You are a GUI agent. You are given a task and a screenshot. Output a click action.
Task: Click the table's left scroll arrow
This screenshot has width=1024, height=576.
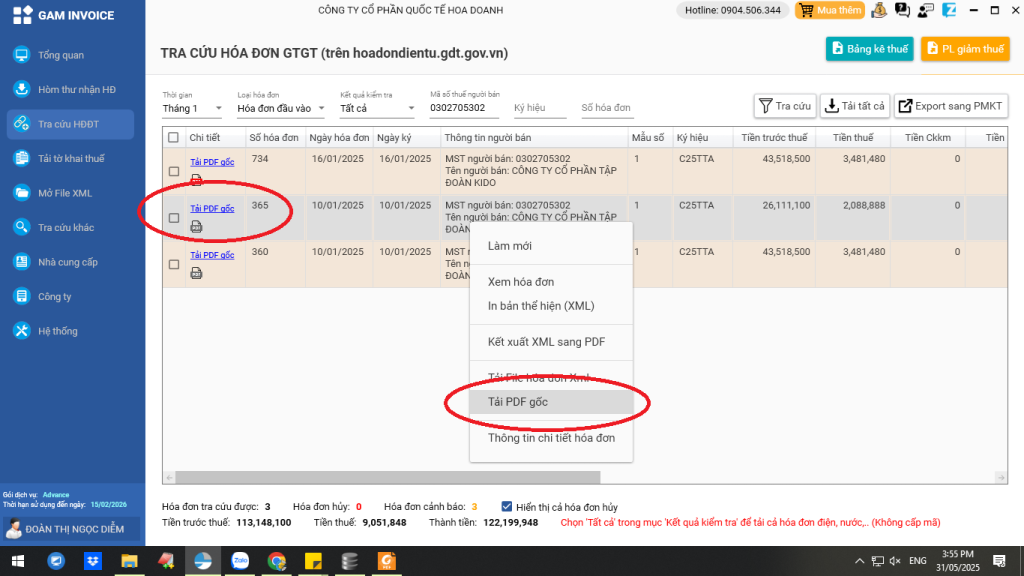point(169,477)
